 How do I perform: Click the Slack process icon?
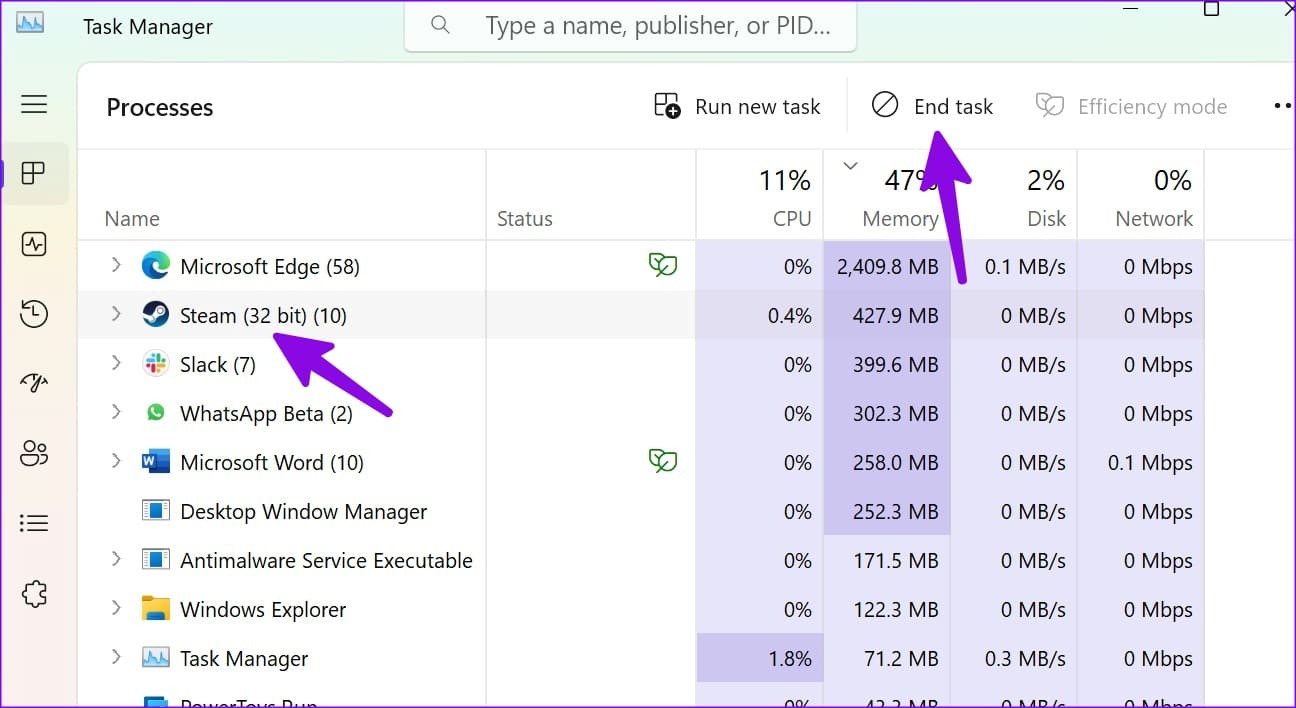[x=155, y=364]
